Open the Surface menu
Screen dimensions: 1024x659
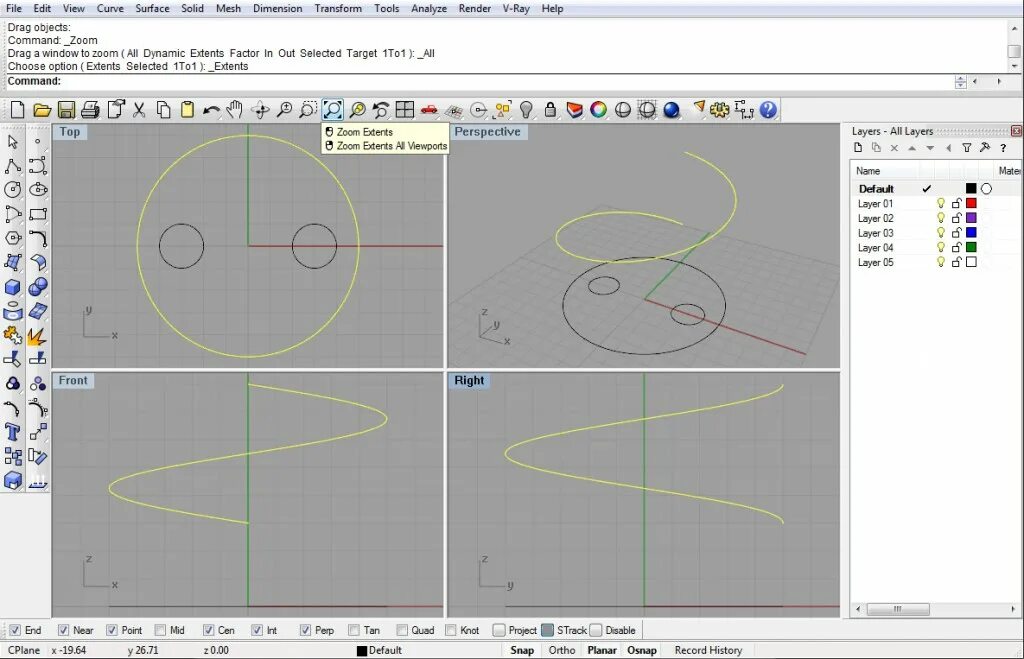click(x=152, y=8)
